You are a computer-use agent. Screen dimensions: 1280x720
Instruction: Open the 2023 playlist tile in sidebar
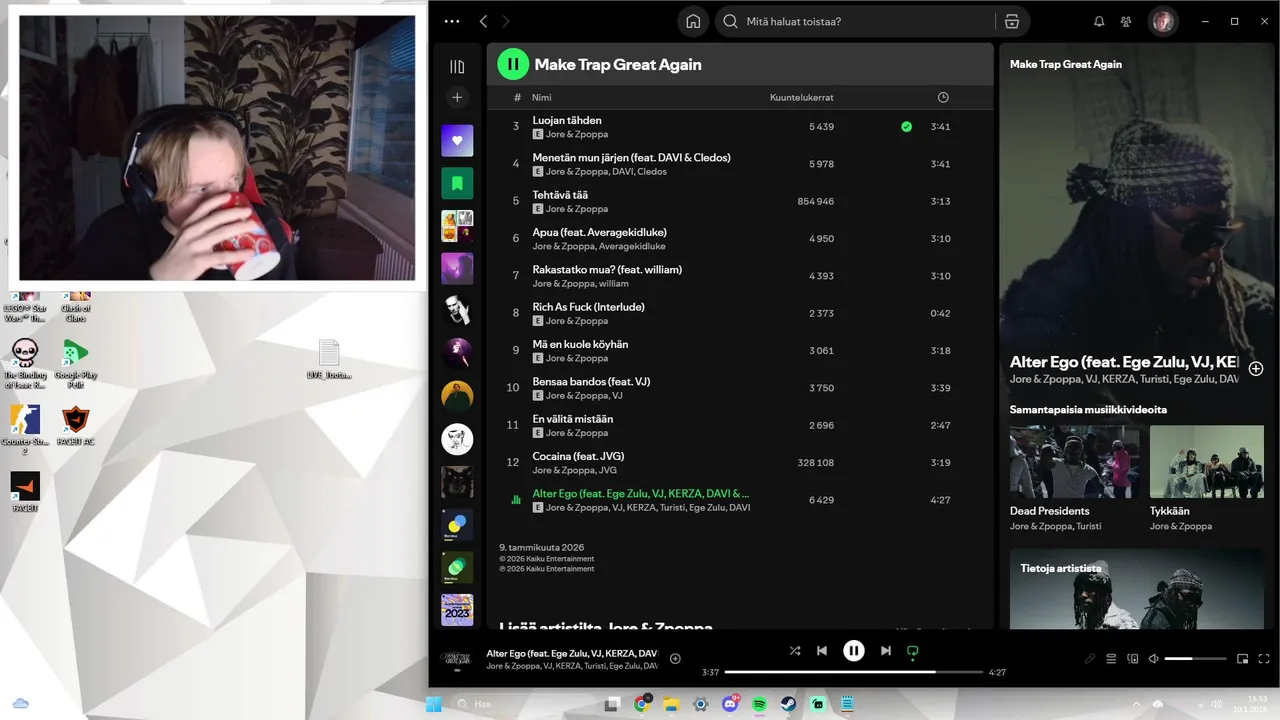click(x=457, y=610)
